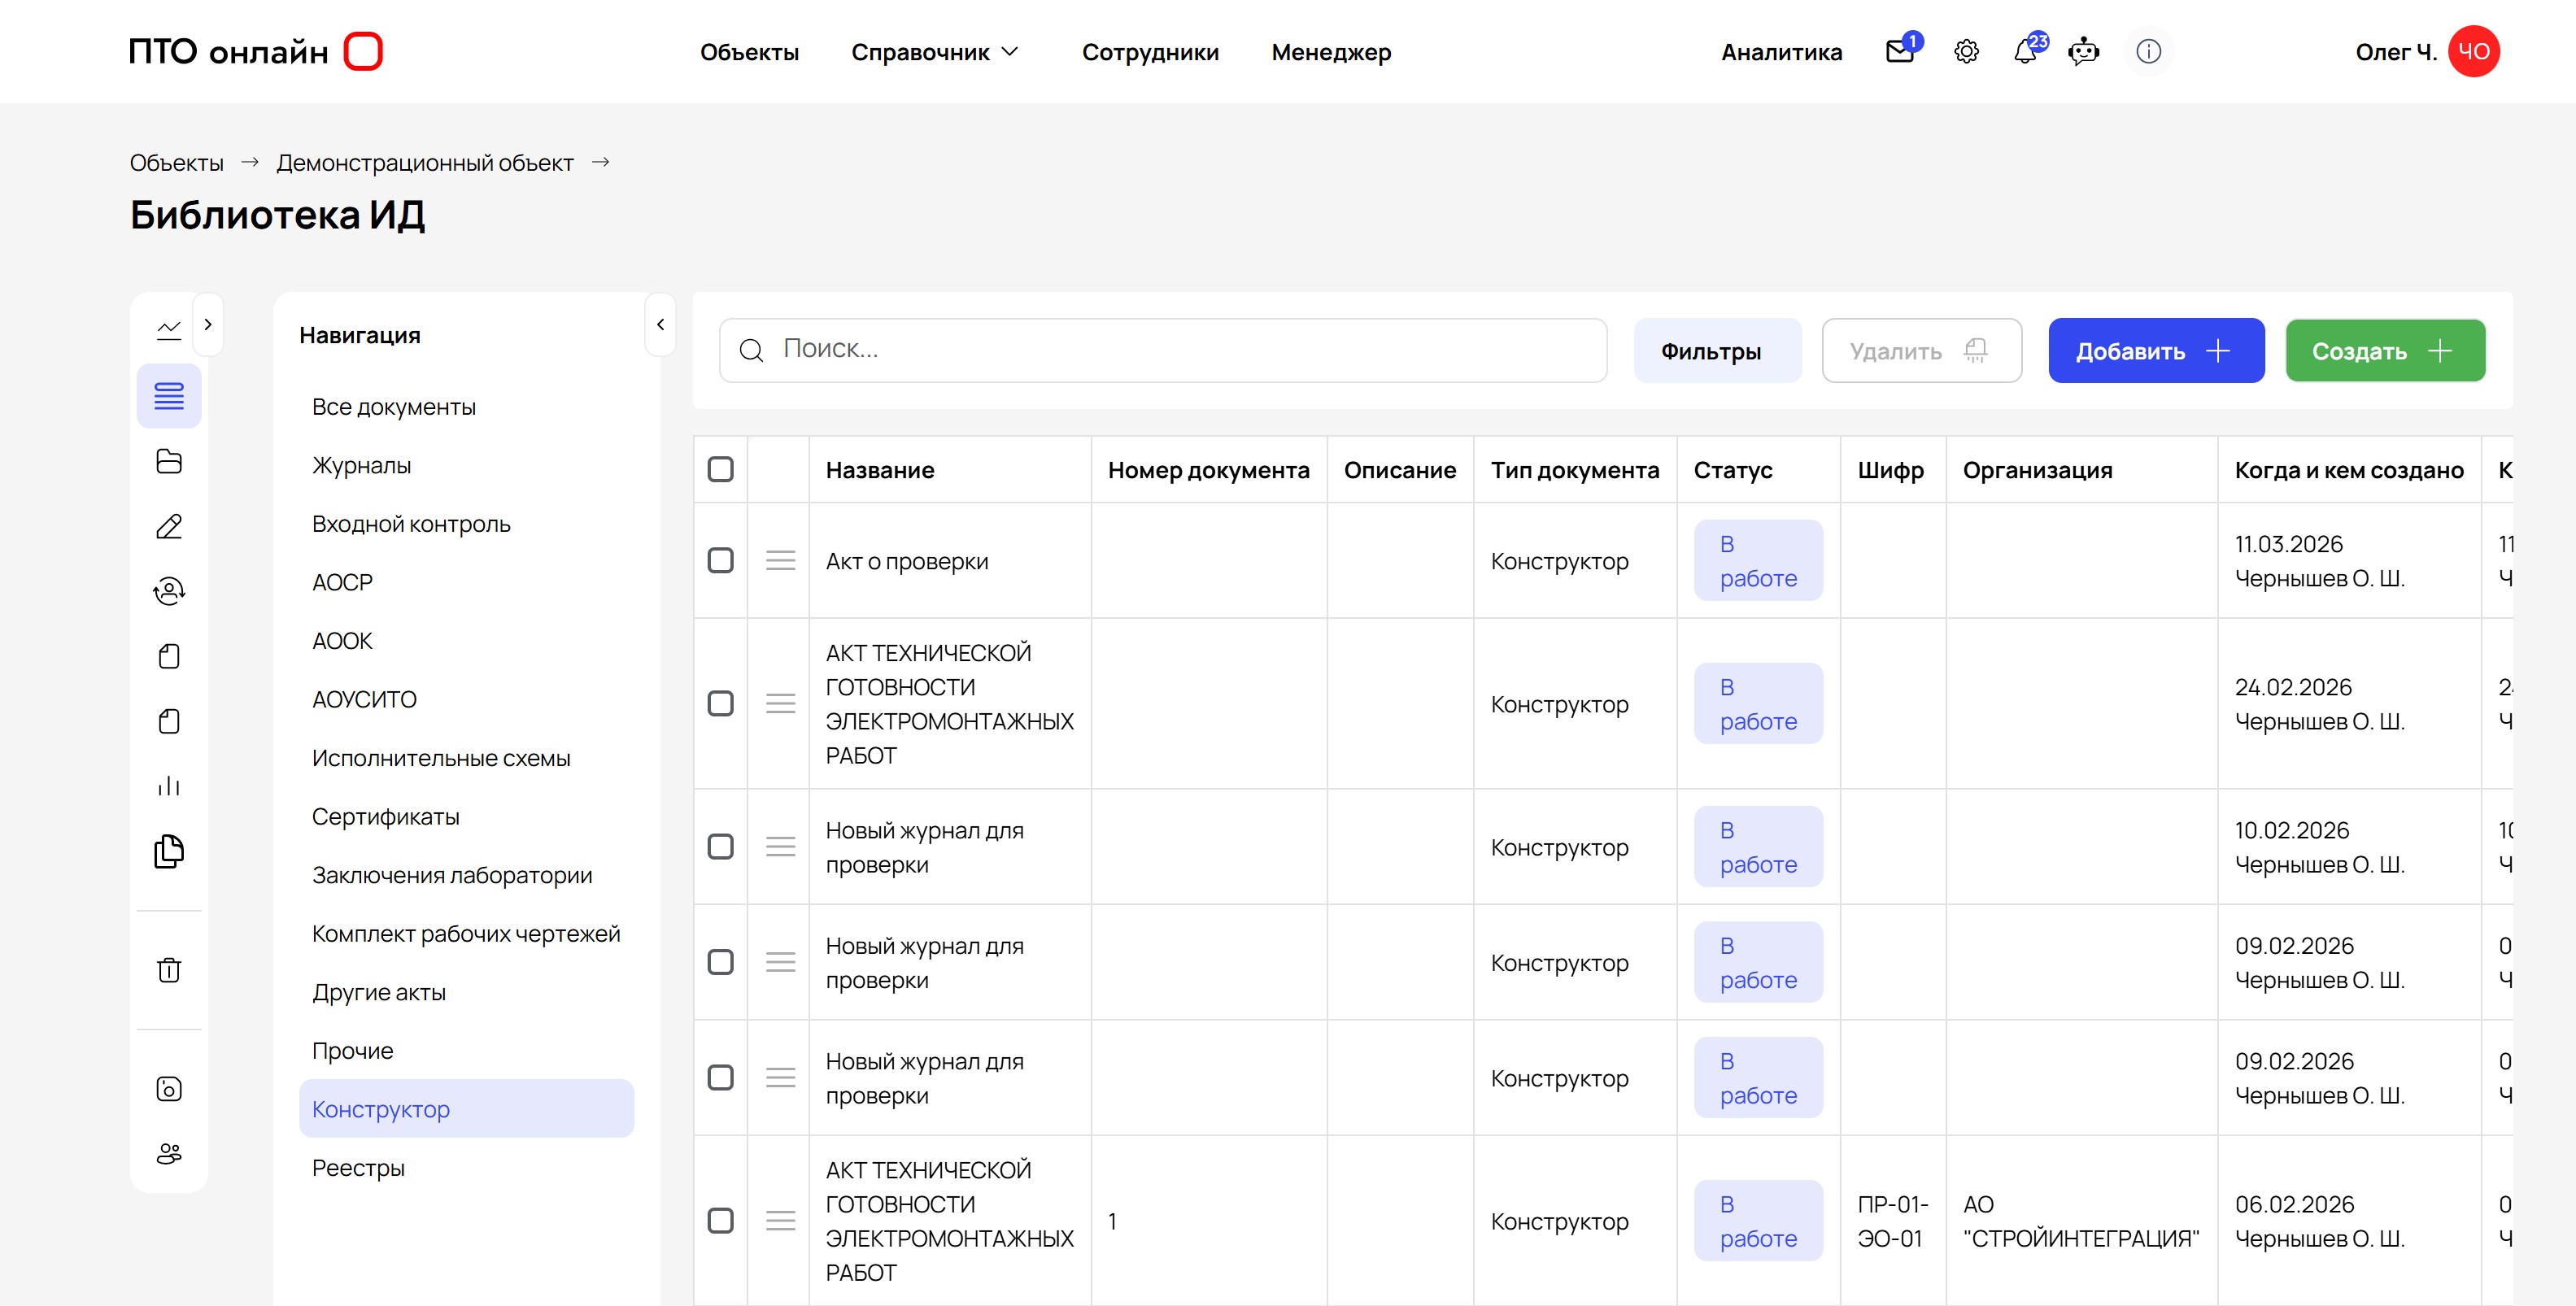
Task: Check the 10.02.2026 Новый журнал row checkbox
Action: (x=720, y=846)
